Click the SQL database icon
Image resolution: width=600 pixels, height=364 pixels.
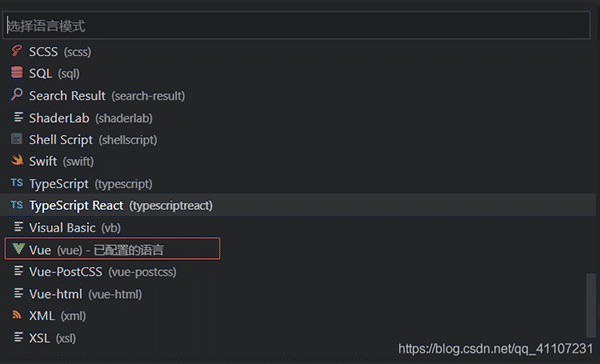[16, 73]
